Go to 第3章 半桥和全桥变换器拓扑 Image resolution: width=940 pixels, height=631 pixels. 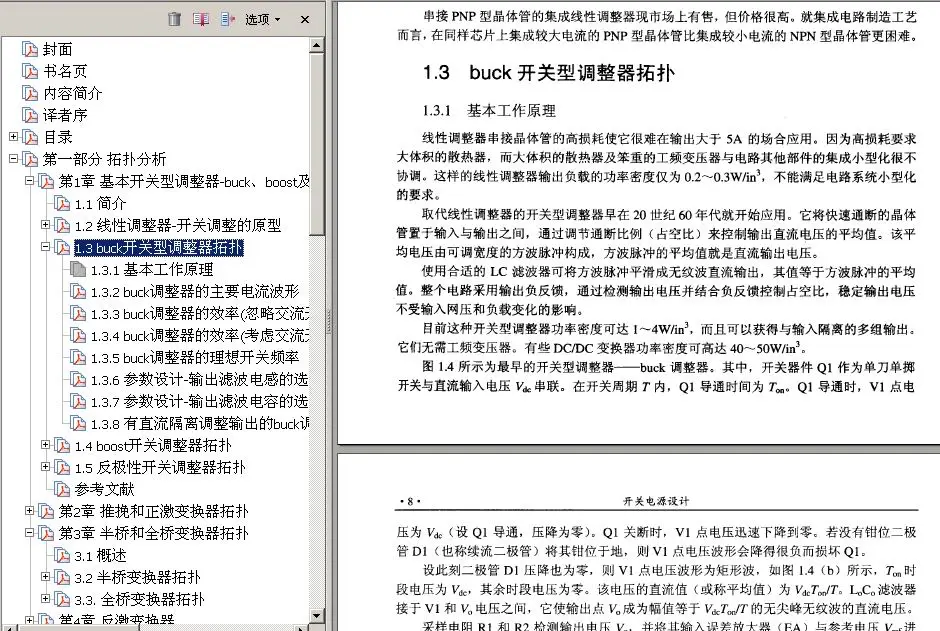click(153, 533)
